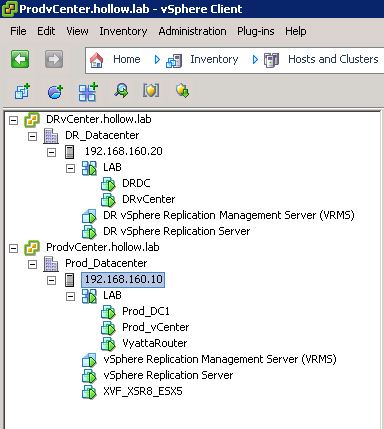Open the Administration menu

(192, 31)
